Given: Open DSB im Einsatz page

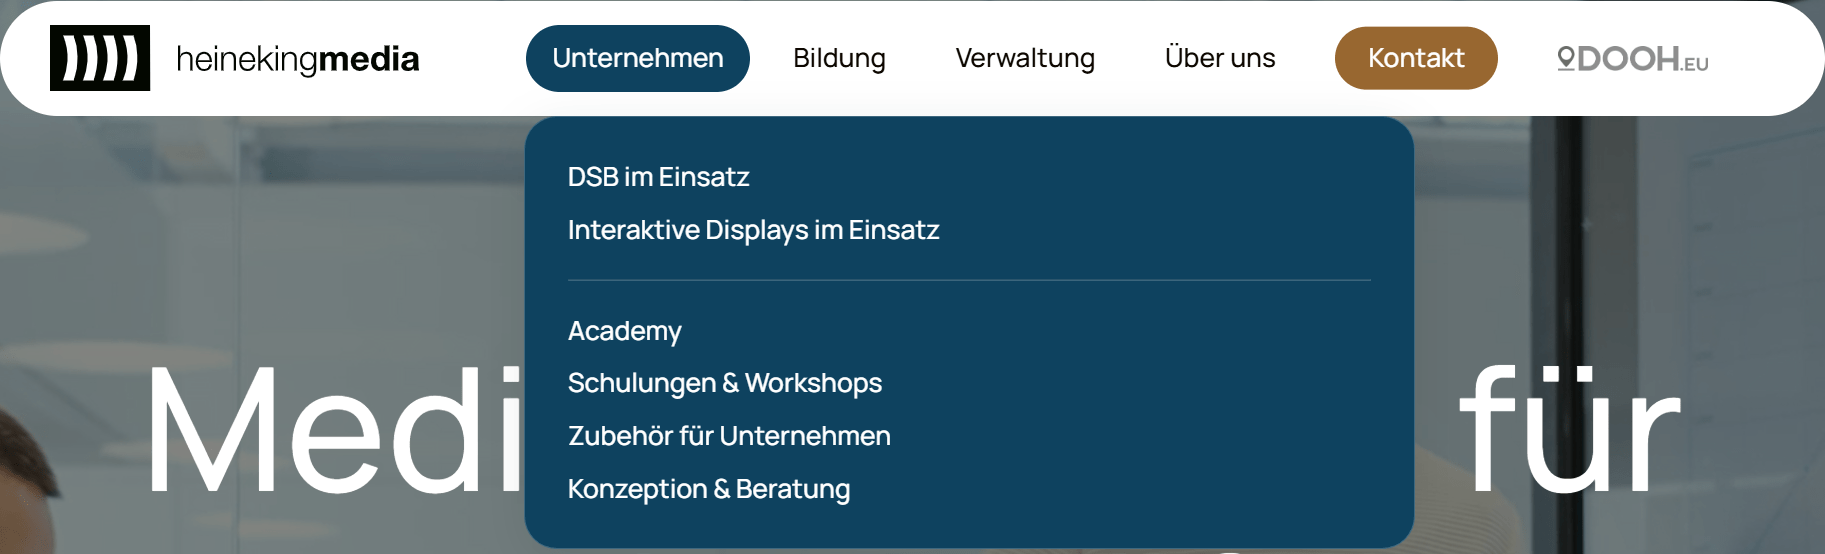Looking at the screenshot, I should tap(658, 177).
